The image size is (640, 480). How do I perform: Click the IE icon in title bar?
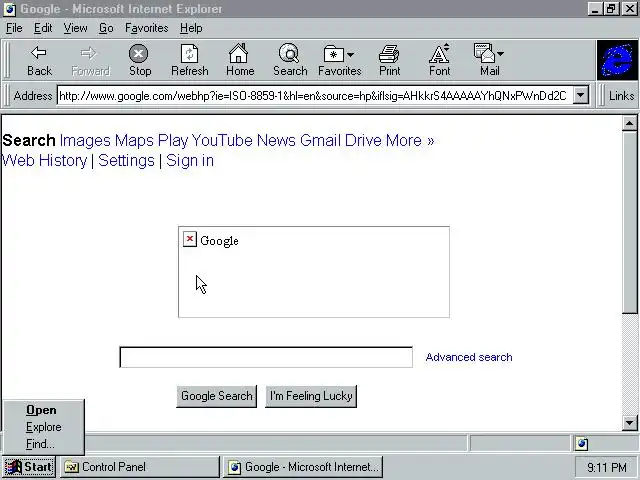click(10, 9)
